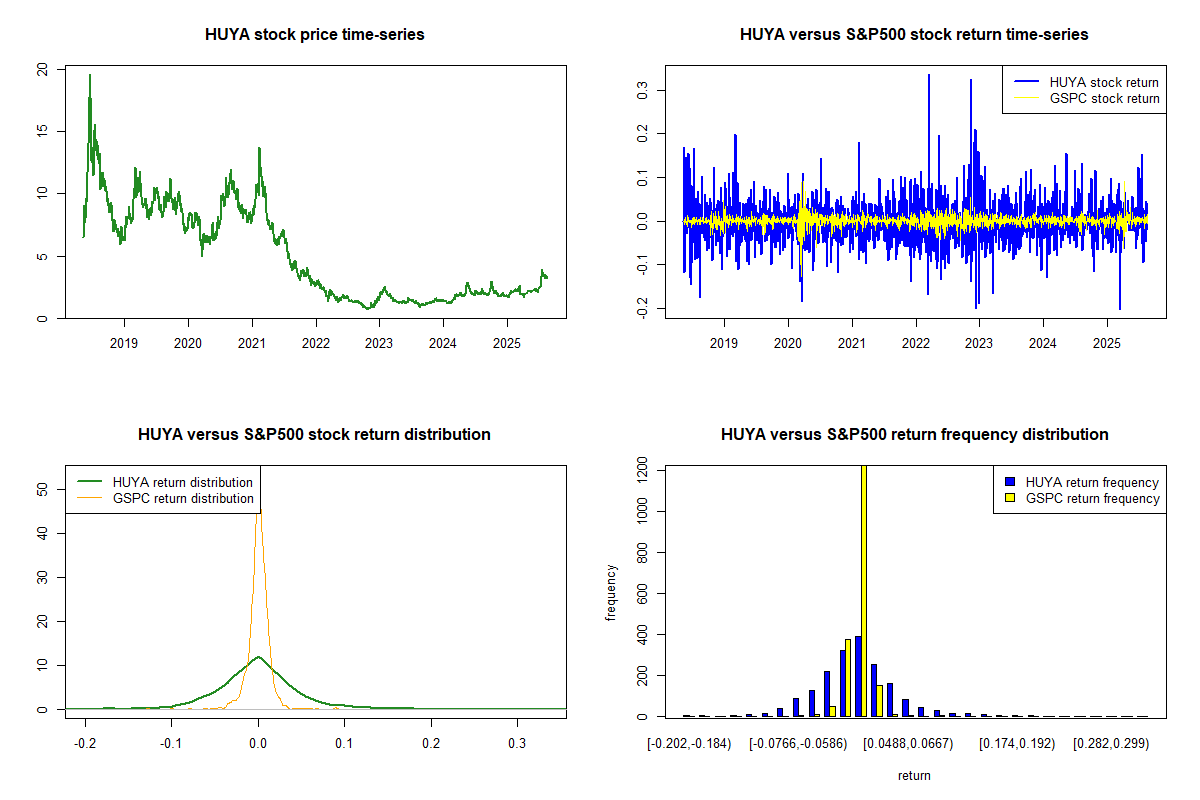The image size is (1200, 800).
Task: Click the 'frequency' y-axis label
Action: [612, 591]
